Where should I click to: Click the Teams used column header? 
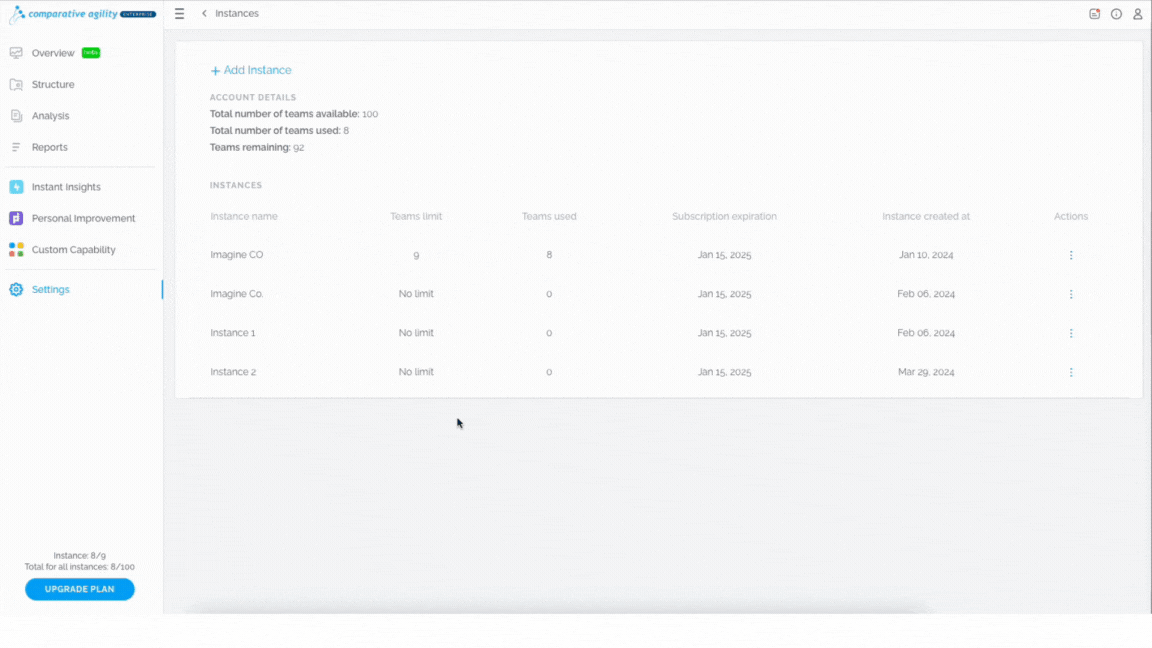click(549, 217)
